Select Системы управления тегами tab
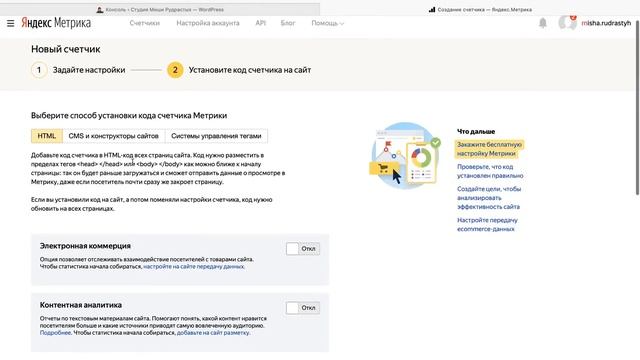640x360 pixels. pyautogui.click(x=216, y=136)
